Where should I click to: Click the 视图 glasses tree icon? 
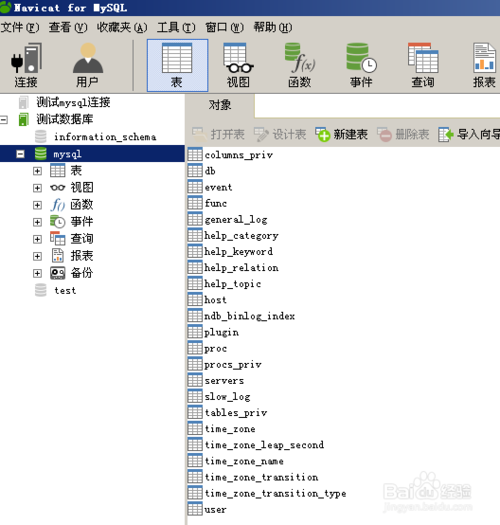[58, 188]
